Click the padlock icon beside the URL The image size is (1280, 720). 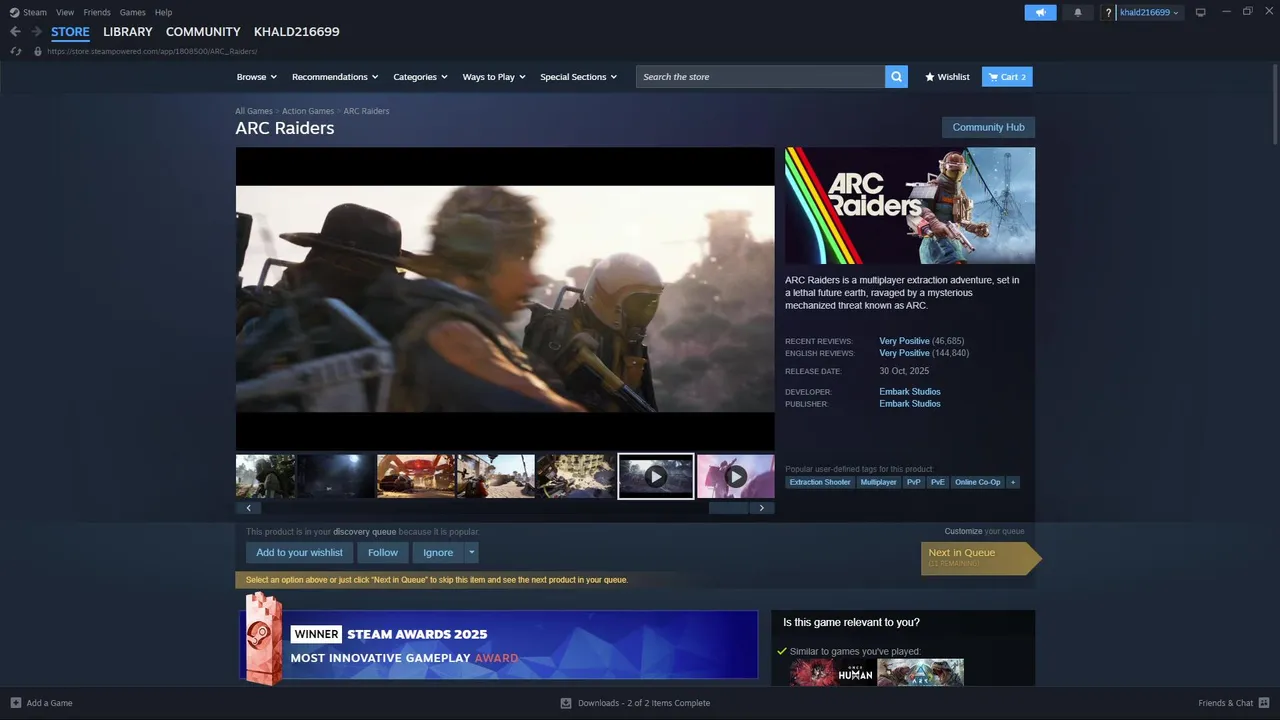pyautogui.click(x=38, y=51)
